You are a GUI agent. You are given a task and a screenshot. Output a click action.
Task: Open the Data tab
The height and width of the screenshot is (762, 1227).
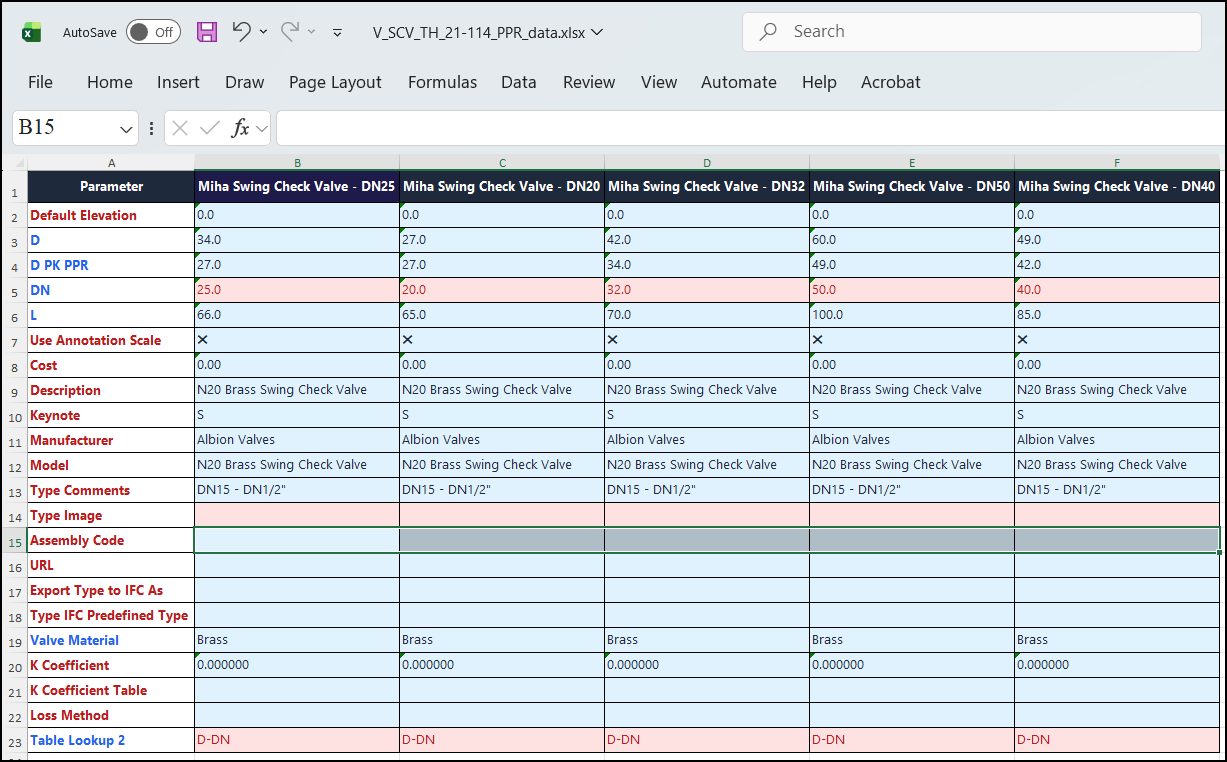coord(519,82)
